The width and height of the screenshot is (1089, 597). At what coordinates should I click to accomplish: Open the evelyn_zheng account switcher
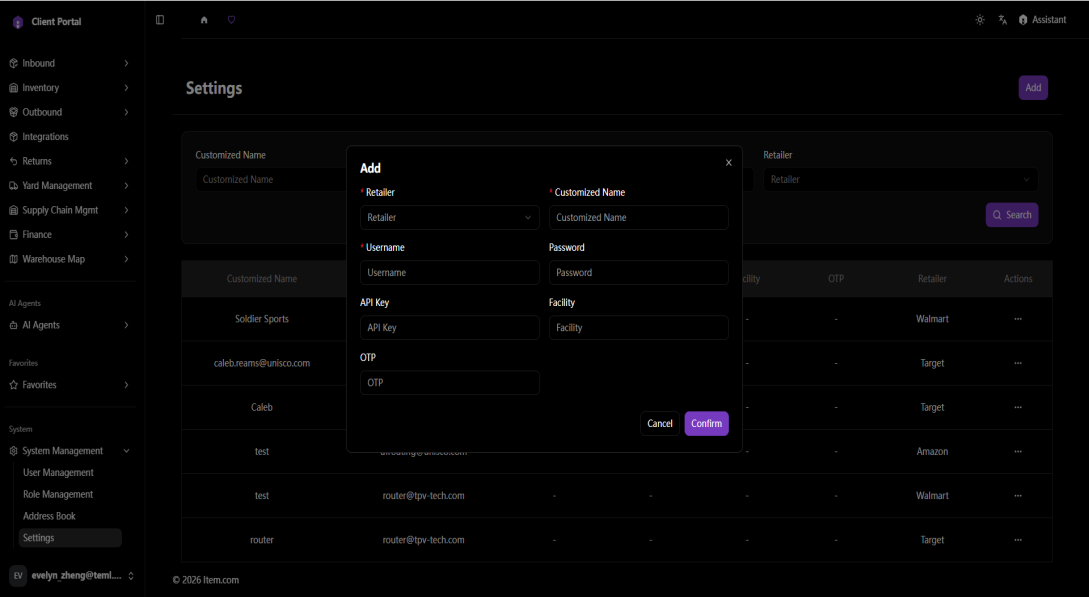click(x=70, y=575)
